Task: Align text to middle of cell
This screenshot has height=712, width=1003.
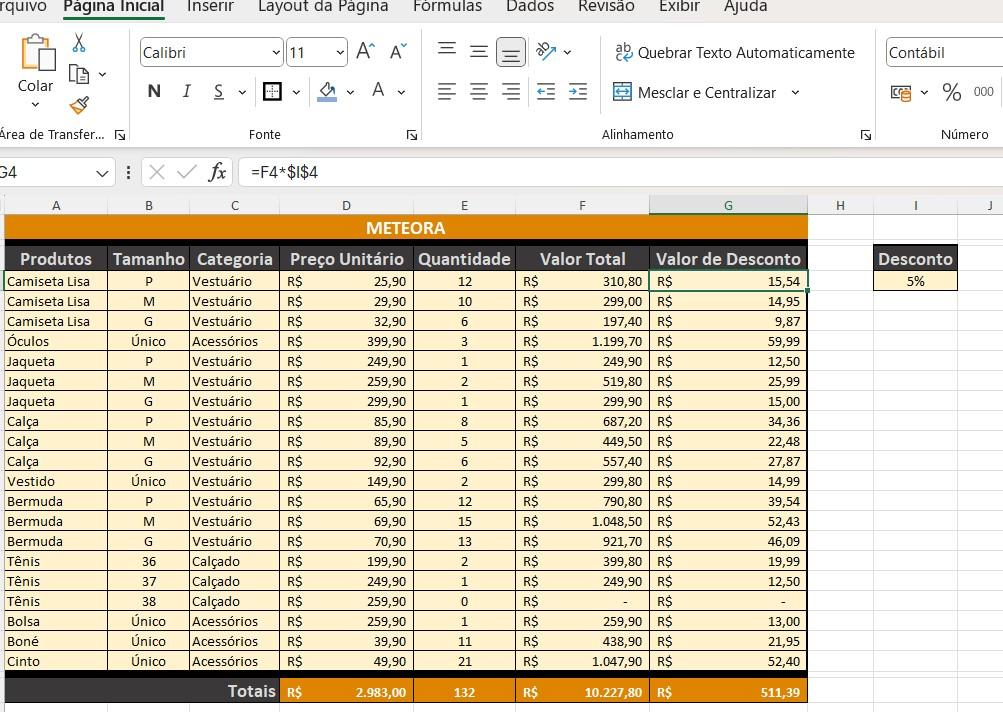Action: click(x=478, y=52)
